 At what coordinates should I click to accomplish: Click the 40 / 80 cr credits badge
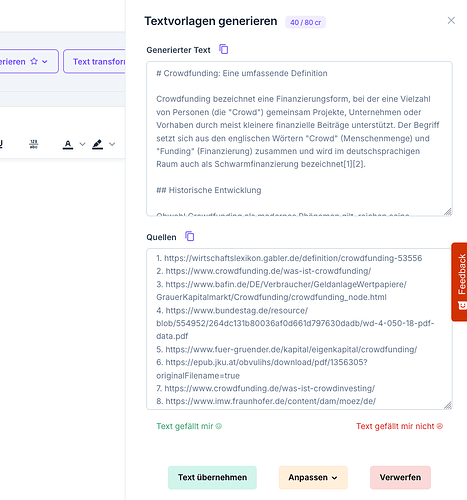[305, 22]
